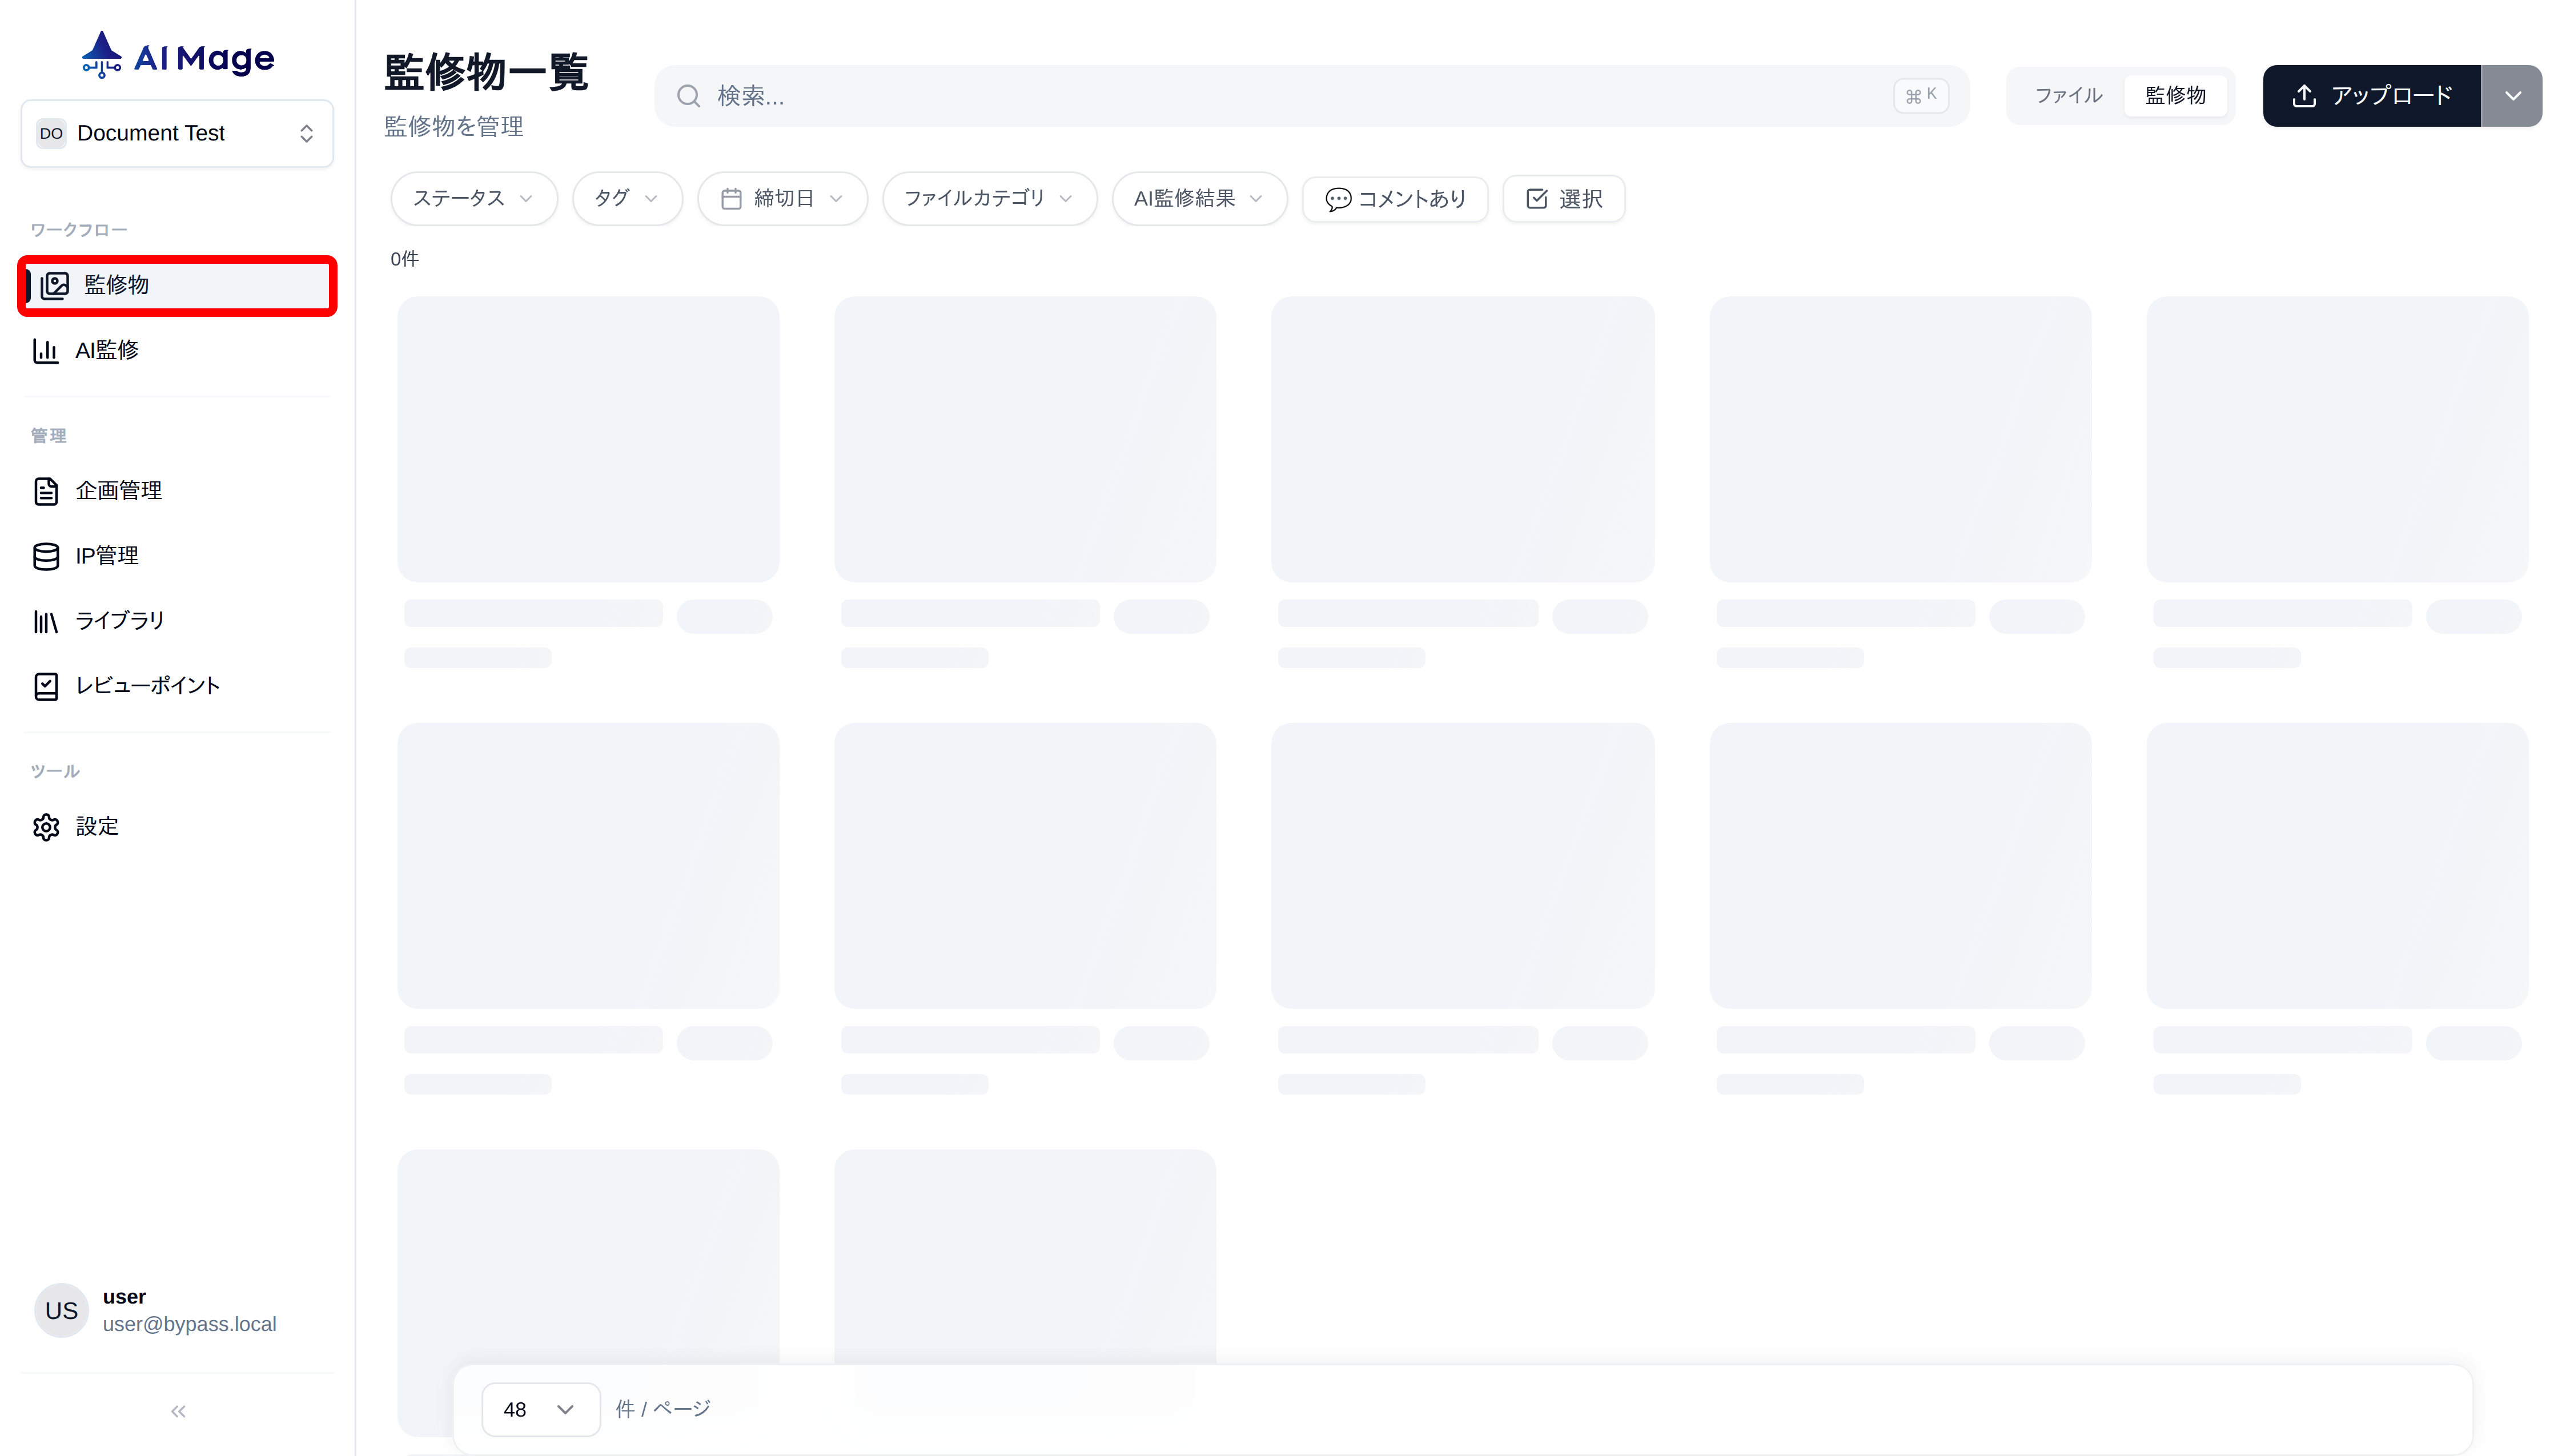Screen dimensions: 2570x1456
Task: Switch view toggle to ファイル
Action: [x=2068, y=96]
